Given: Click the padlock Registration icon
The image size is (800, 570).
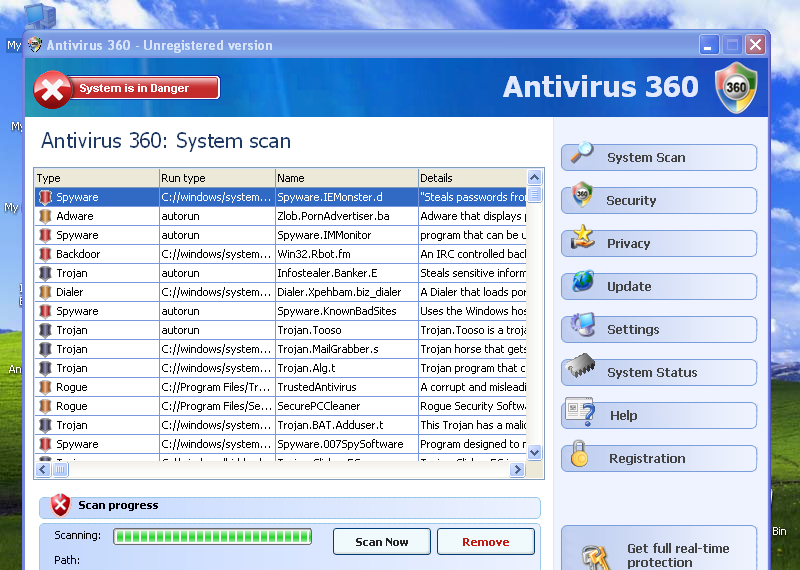Looking at the screenshot, I should point(579,454).
